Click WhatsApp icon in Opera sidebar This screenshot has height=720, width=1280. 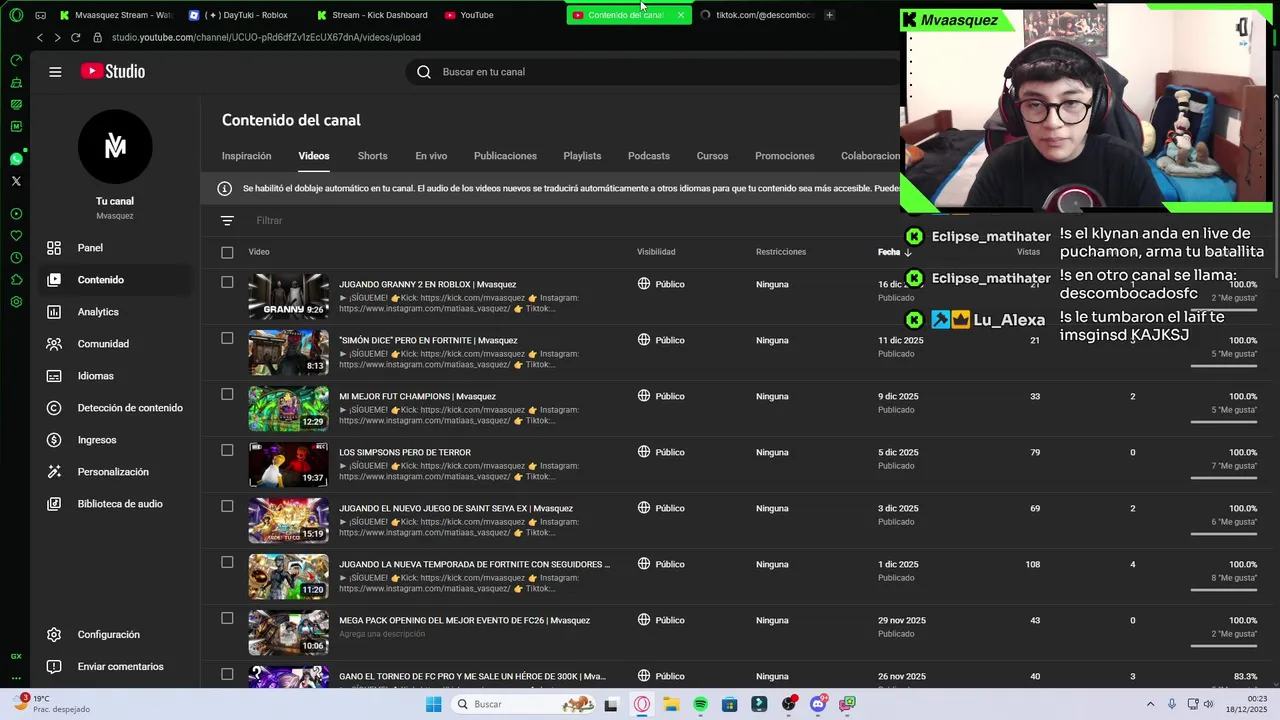(x=16, y=159)
